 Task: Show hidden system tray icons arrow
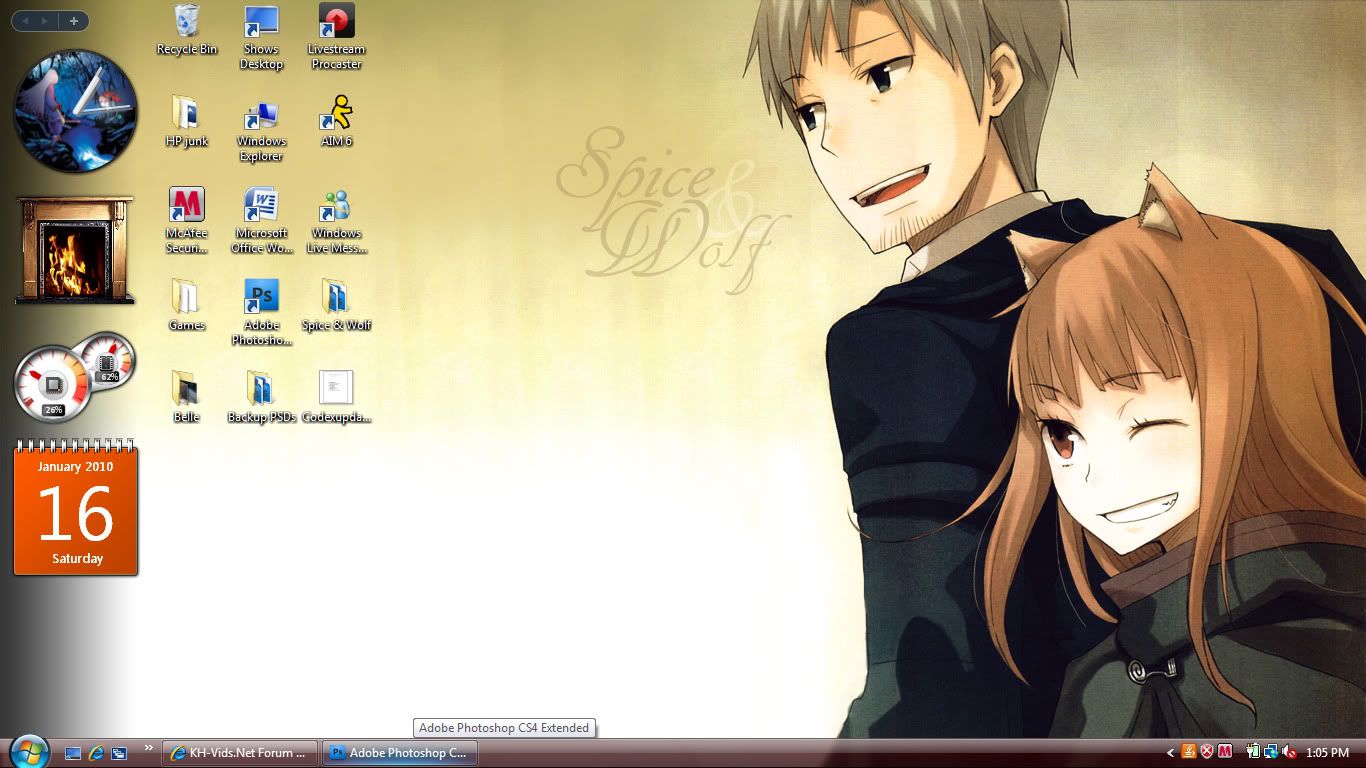(1170, 753)
